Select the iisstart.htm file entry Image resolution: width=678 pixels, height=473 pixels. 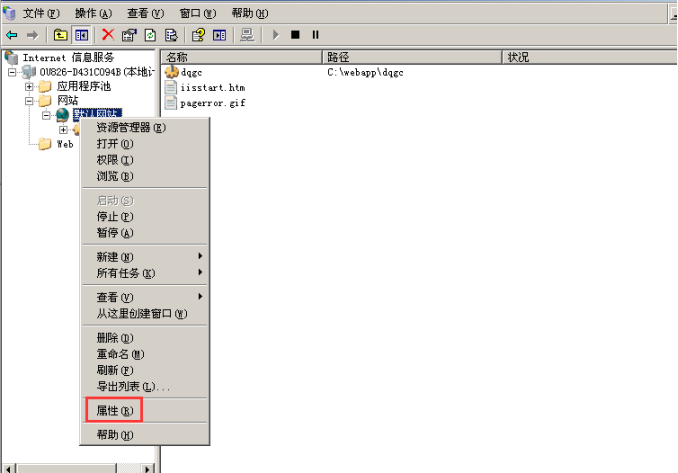pyautogui.click(x=213, y=88)
